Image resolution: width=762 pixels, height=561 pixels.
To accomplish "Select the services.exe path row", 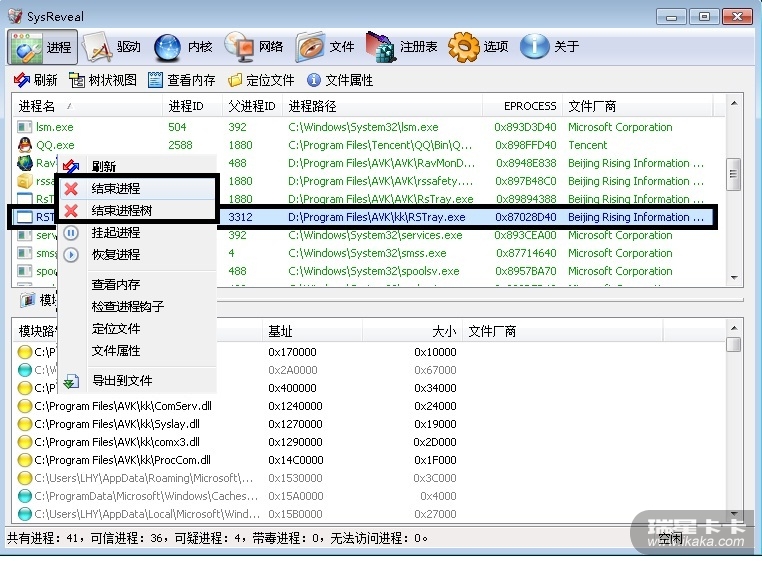I will (369, 235).
